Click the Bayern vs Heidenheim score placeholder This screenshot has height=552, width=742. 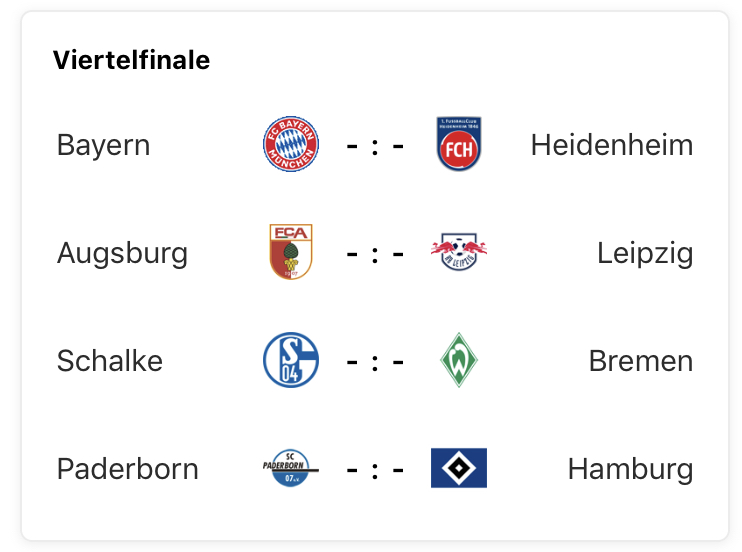pos(375,145)
